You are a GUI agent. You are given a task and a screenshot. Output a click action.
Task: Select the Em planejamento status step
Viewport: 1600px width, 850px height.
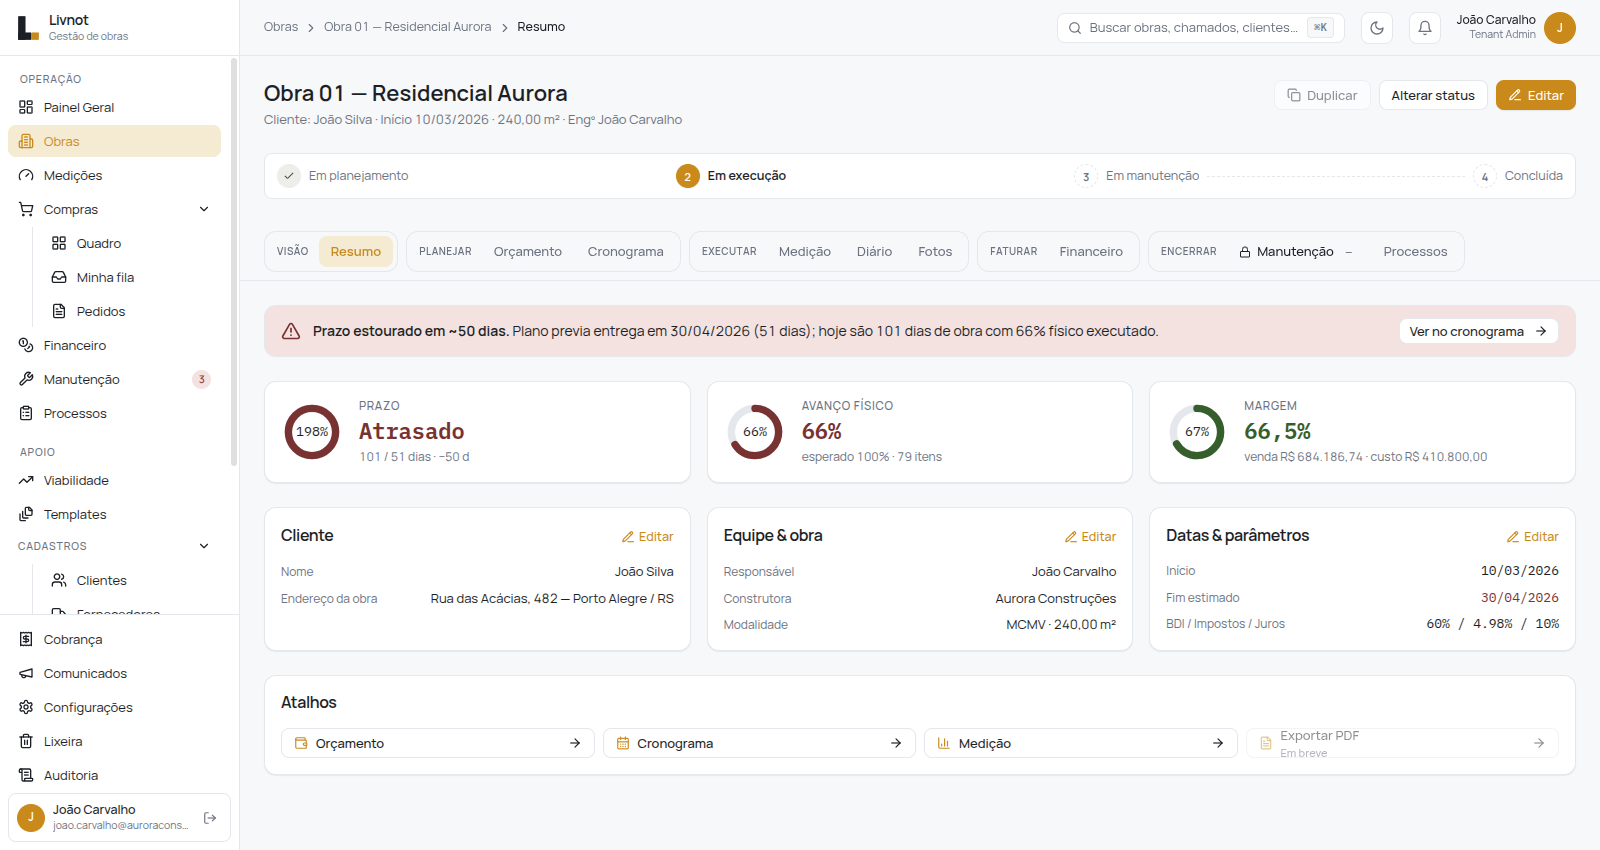pyautogui.click(x=344, y=176)
